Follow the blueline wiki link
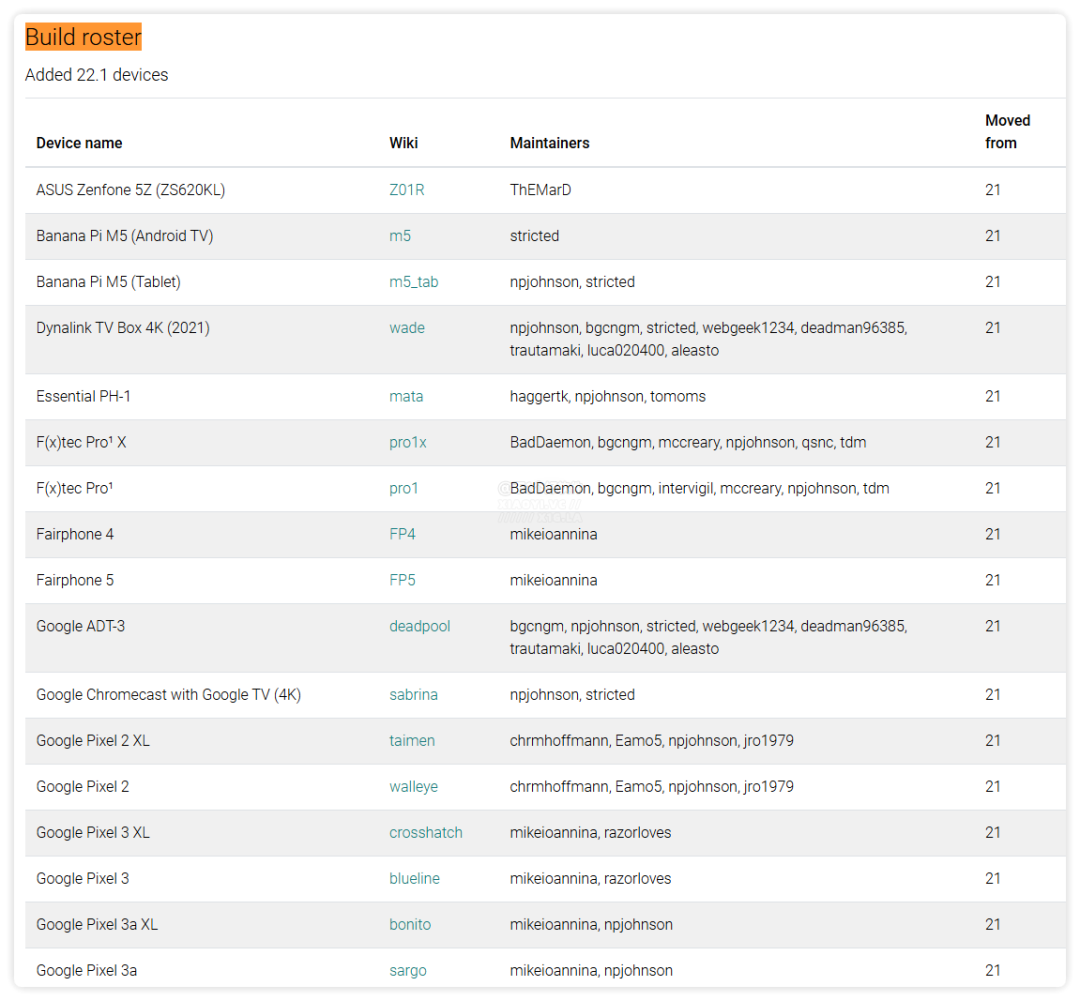The width and height of the screenshot is (1080, 1001). [x=414, y=878]
